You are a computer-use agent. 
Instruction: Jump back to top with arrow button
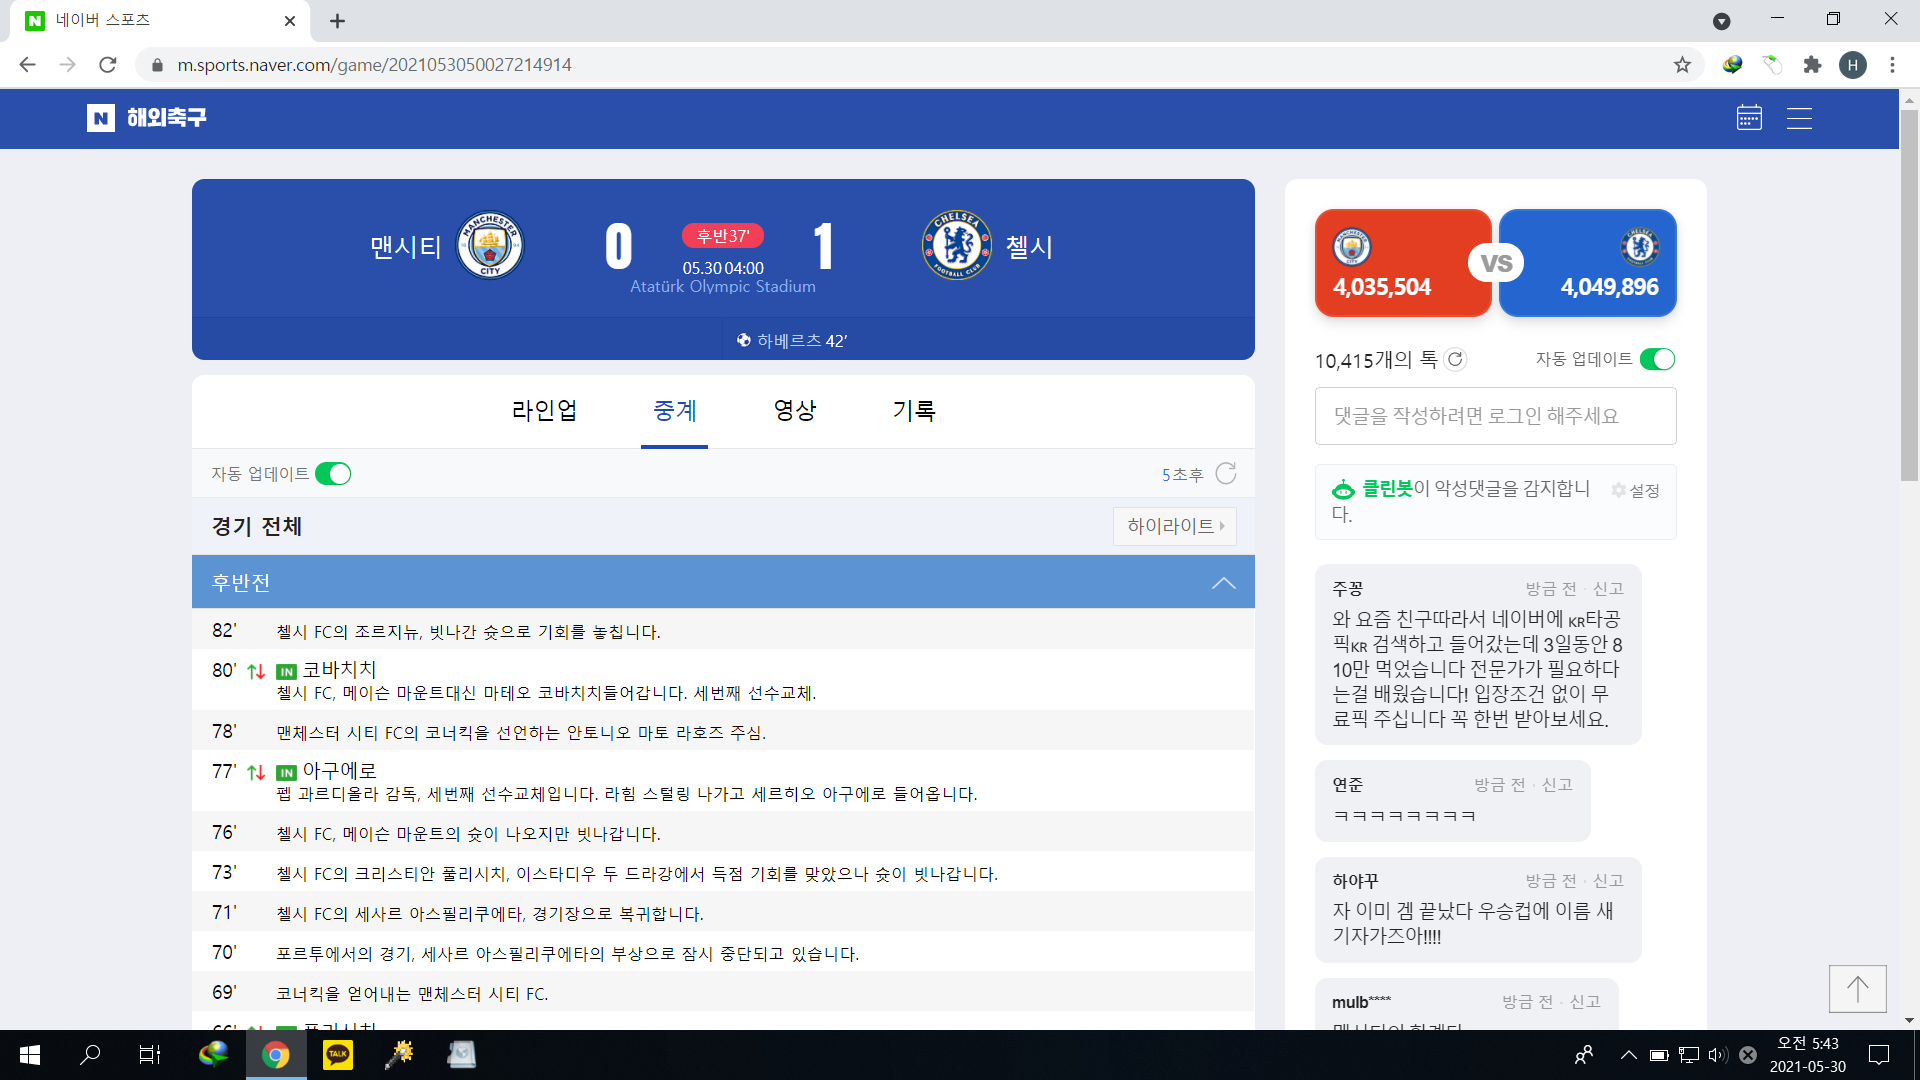click(x=1857, y=989)
